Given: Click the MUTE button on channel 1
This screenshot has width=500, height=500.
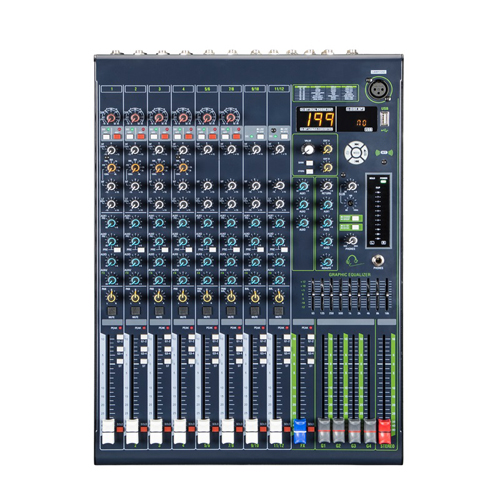Looking at the screenshot, I should pos(111,311).
